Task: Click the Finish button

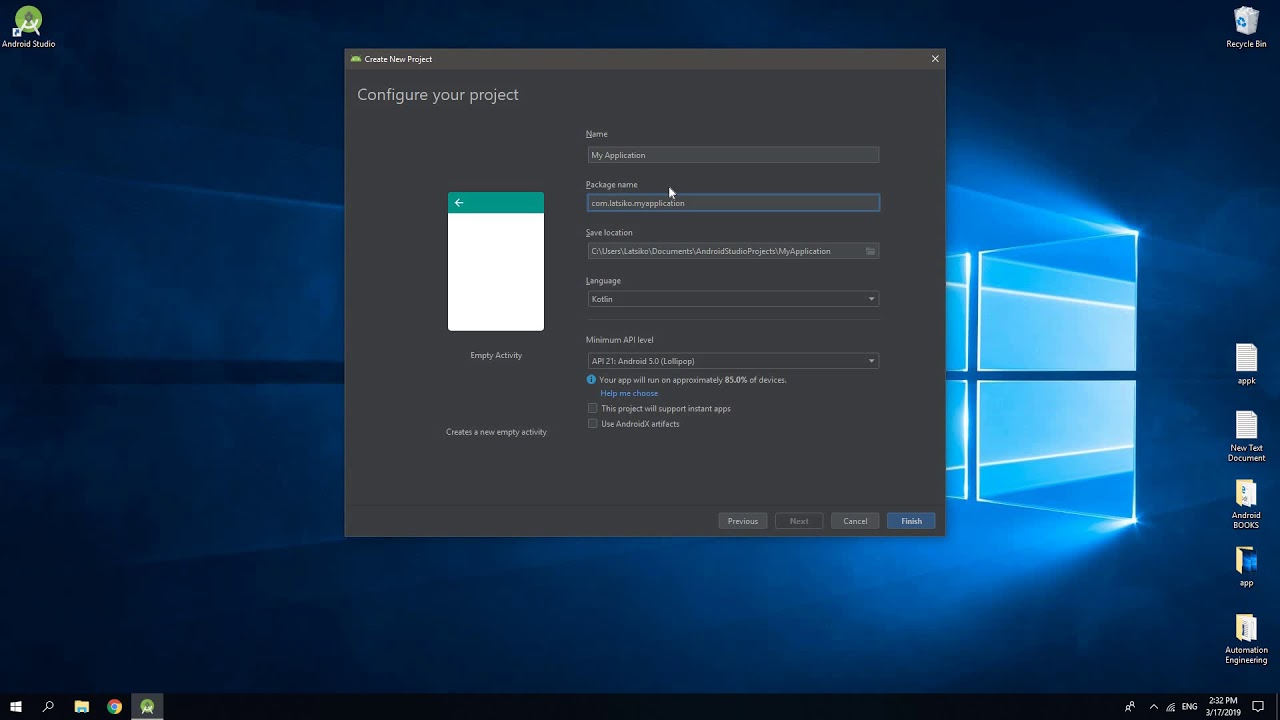Action: pyautogui.click(x=911, y=521)
